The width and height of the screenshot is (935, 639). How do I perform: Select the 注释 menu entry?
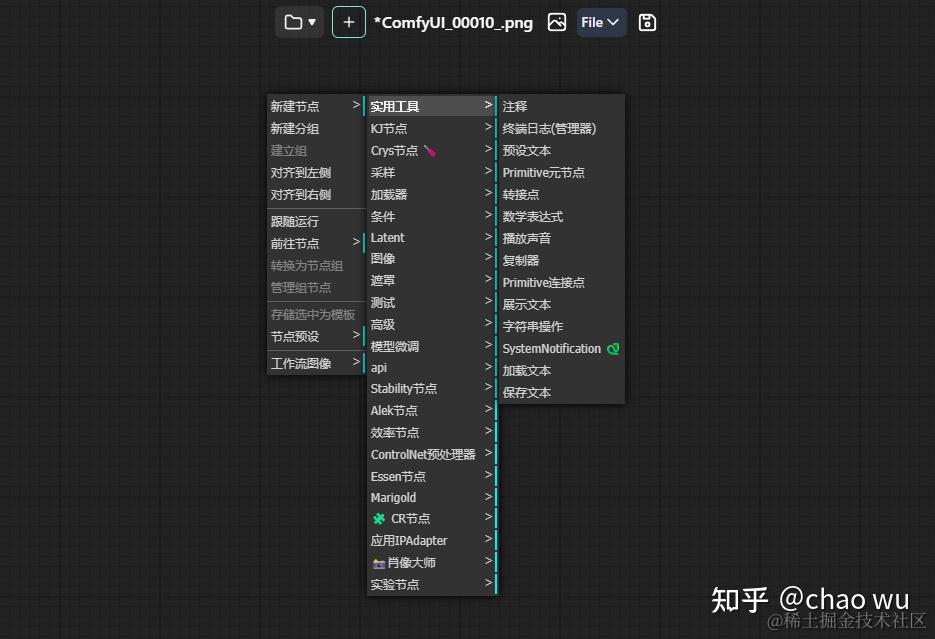click(515, 106)
